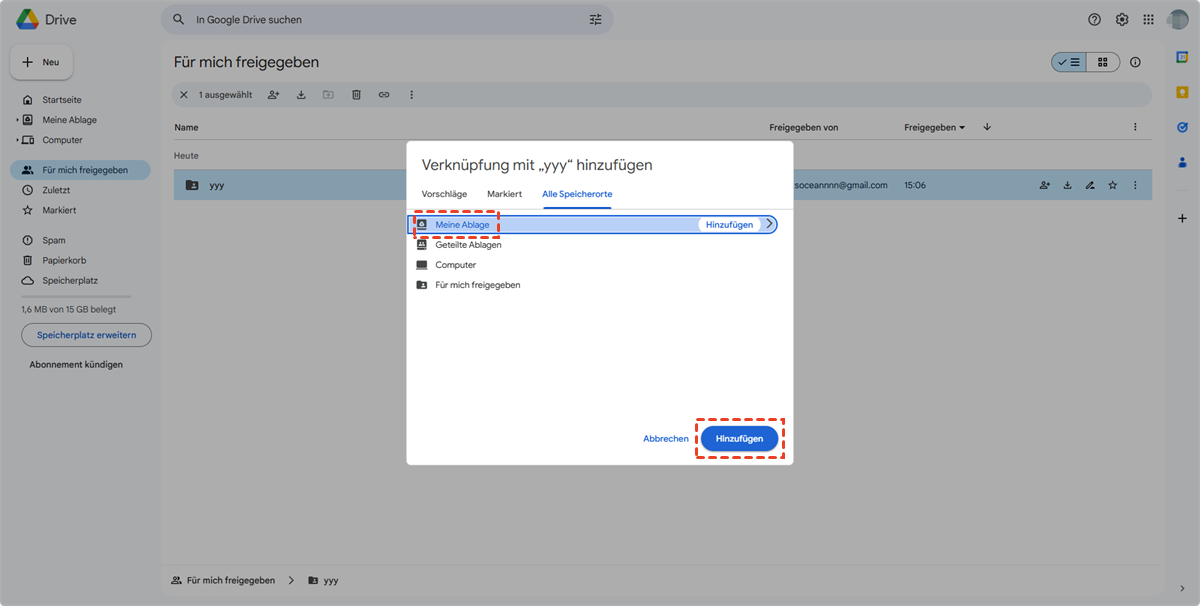
Task: Rename yyy with the row pencil icon
Action: (1090, 185)
